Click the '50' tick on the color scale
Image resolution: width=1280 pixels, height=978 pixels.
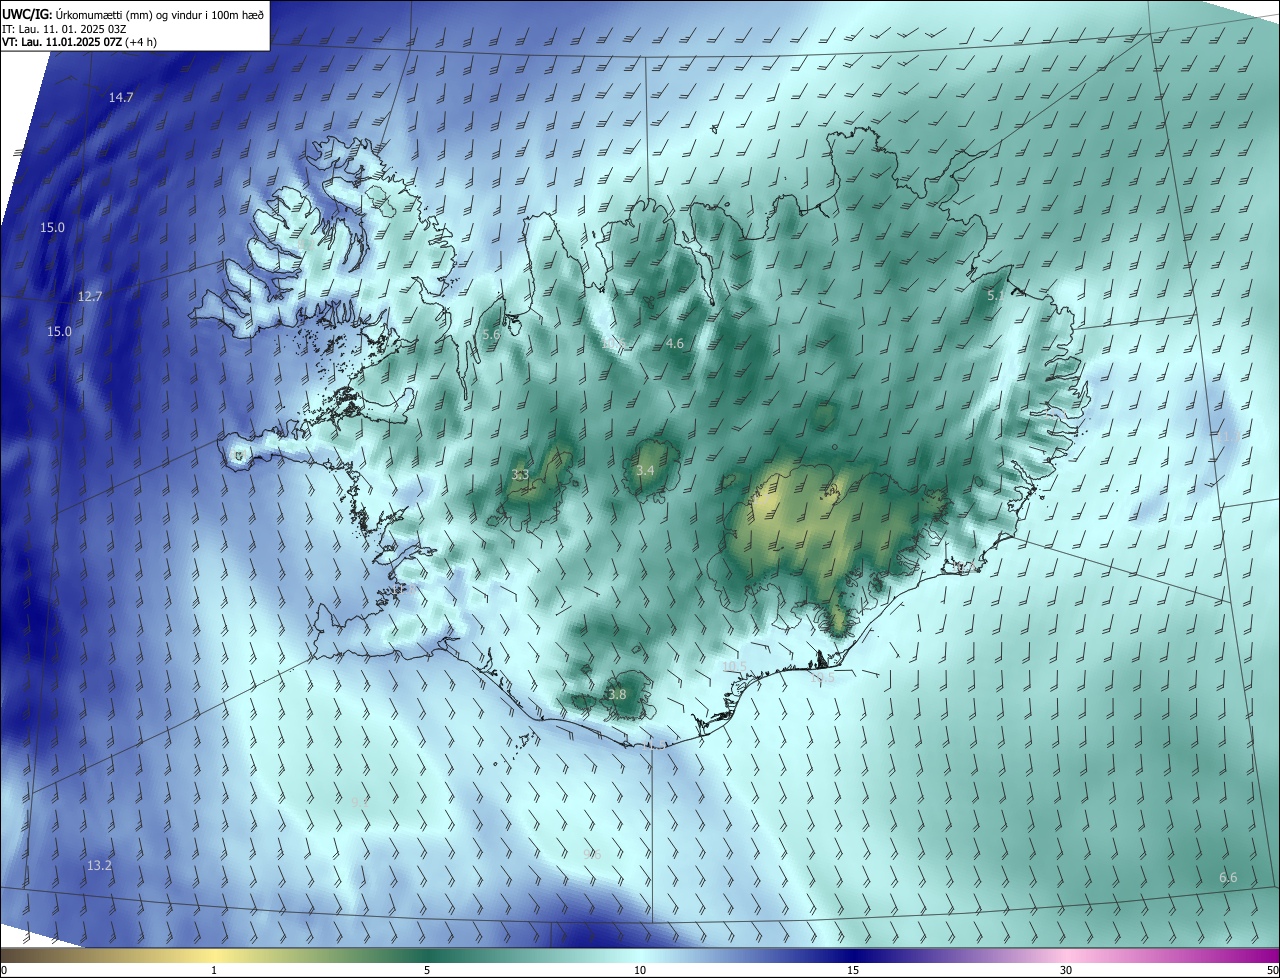pyautogui.click(x=1271, y=970)
